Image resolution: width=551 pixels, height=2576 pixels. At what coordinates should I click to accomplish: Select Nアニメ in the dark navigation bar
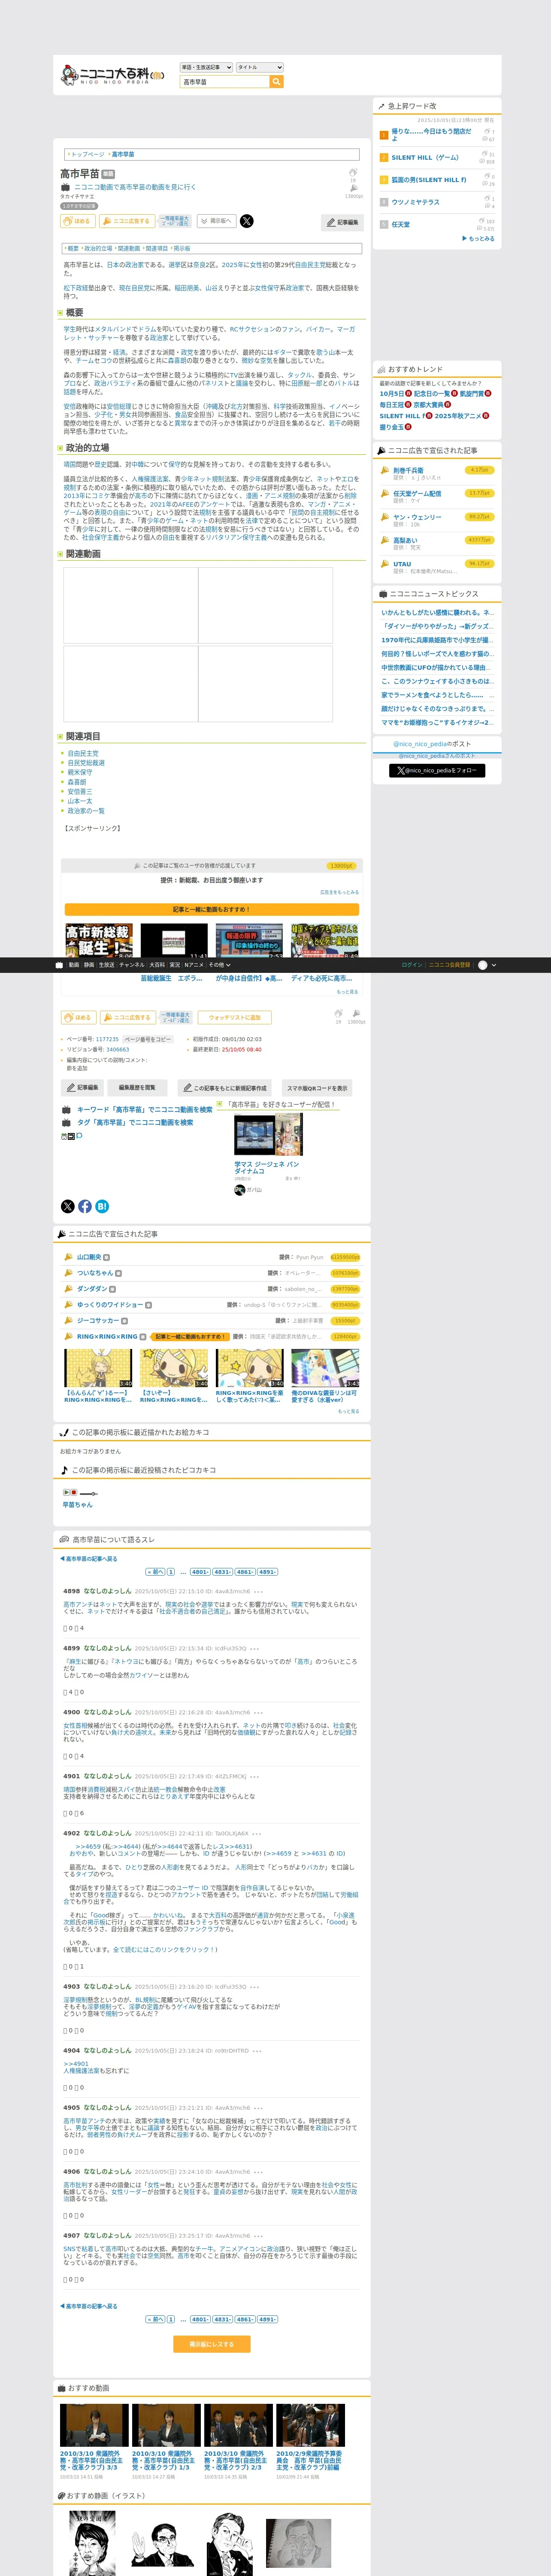(x=194, y=965)
